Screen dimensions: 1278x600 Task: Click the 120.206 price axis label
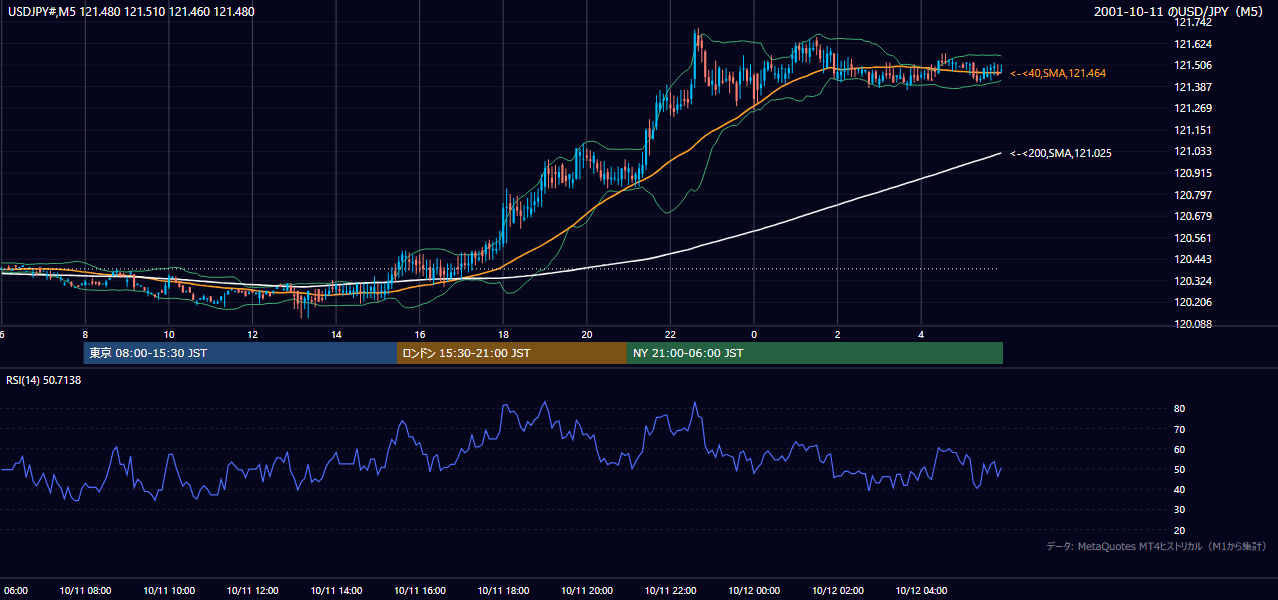[1192, 302]
